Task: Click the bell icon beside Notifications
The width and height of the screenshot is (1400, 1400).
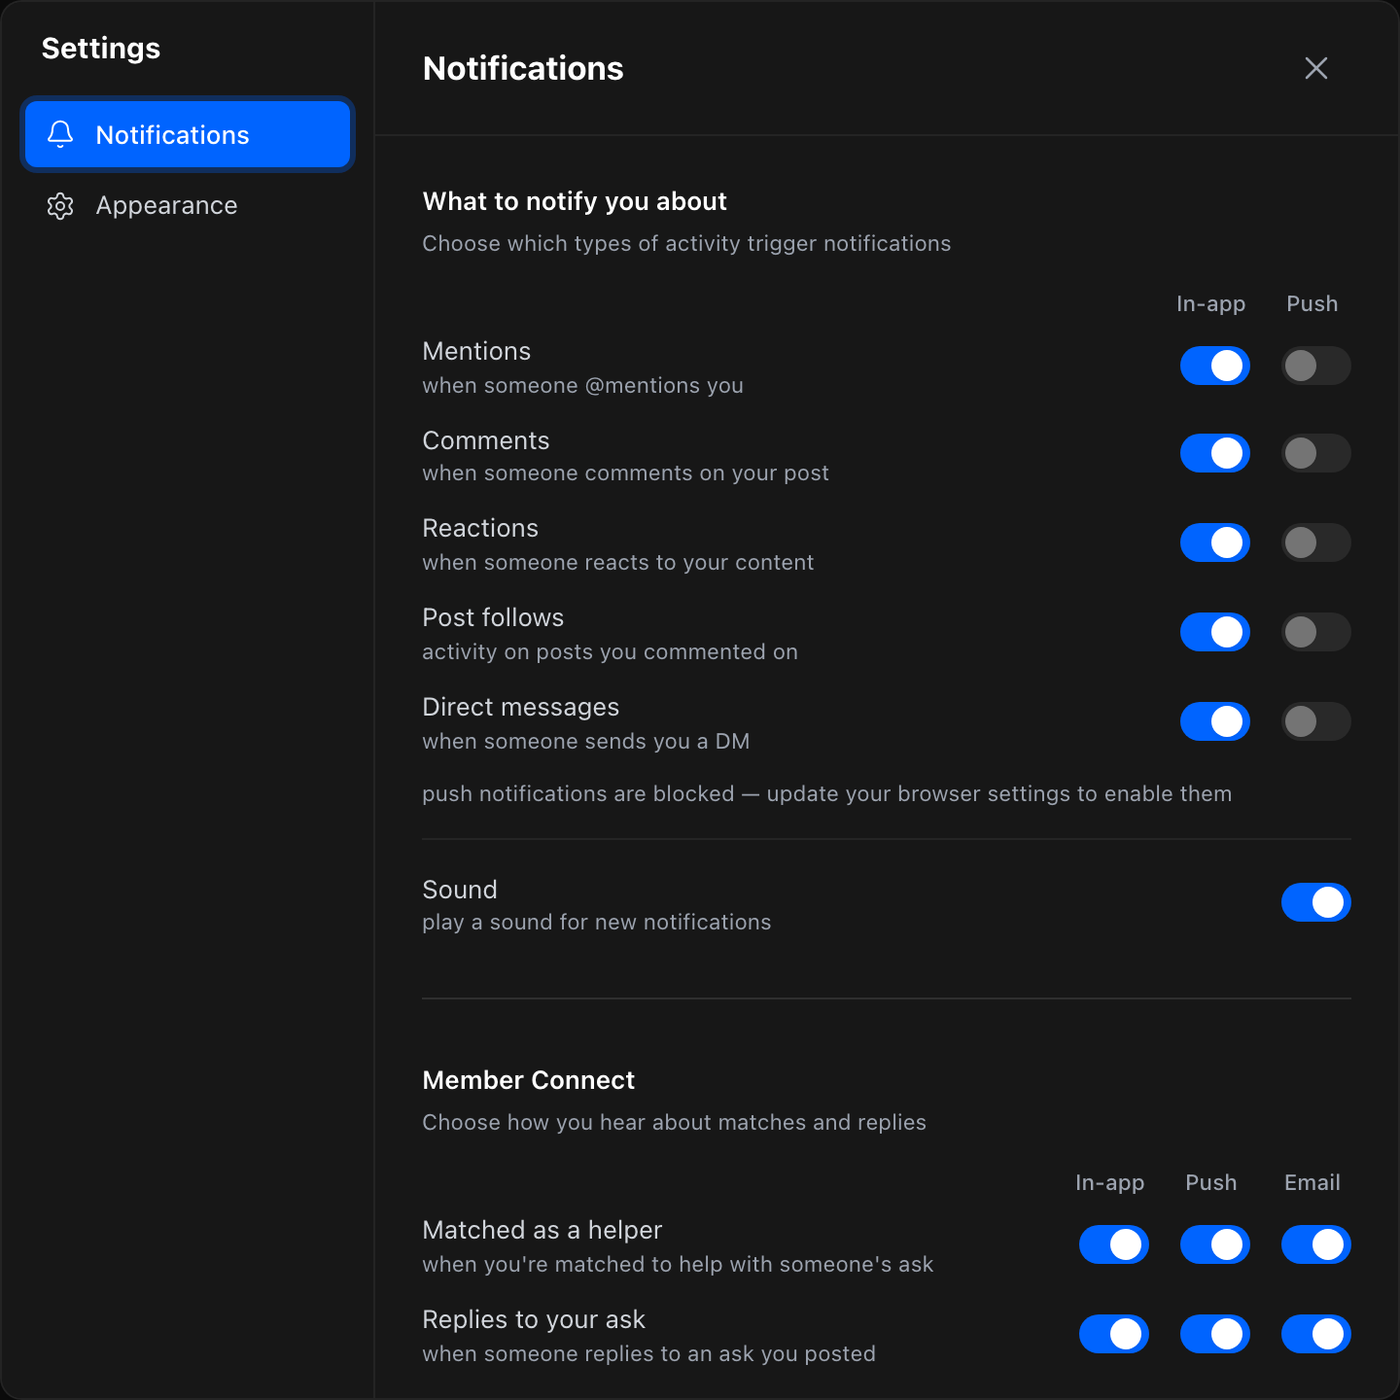Action: click(x=60, y=134)
